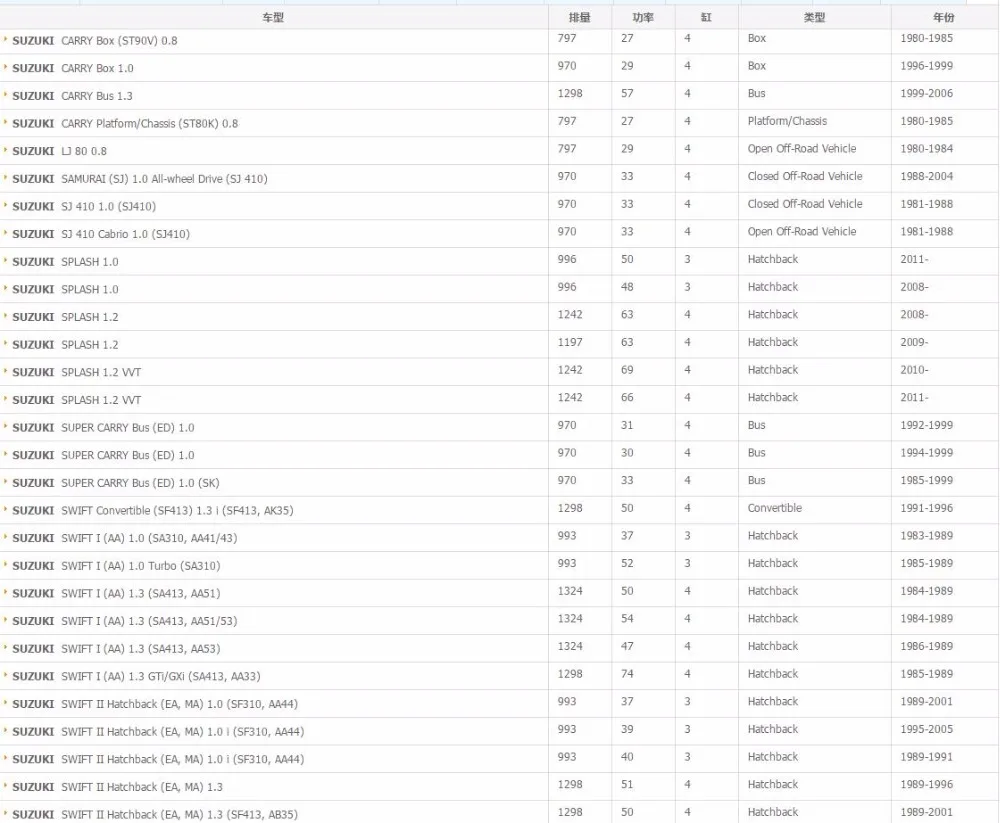This screenshot has height=823, width=1000.
Task: Click the '1995-2005' year cell
Action: [x=926, y=729]
